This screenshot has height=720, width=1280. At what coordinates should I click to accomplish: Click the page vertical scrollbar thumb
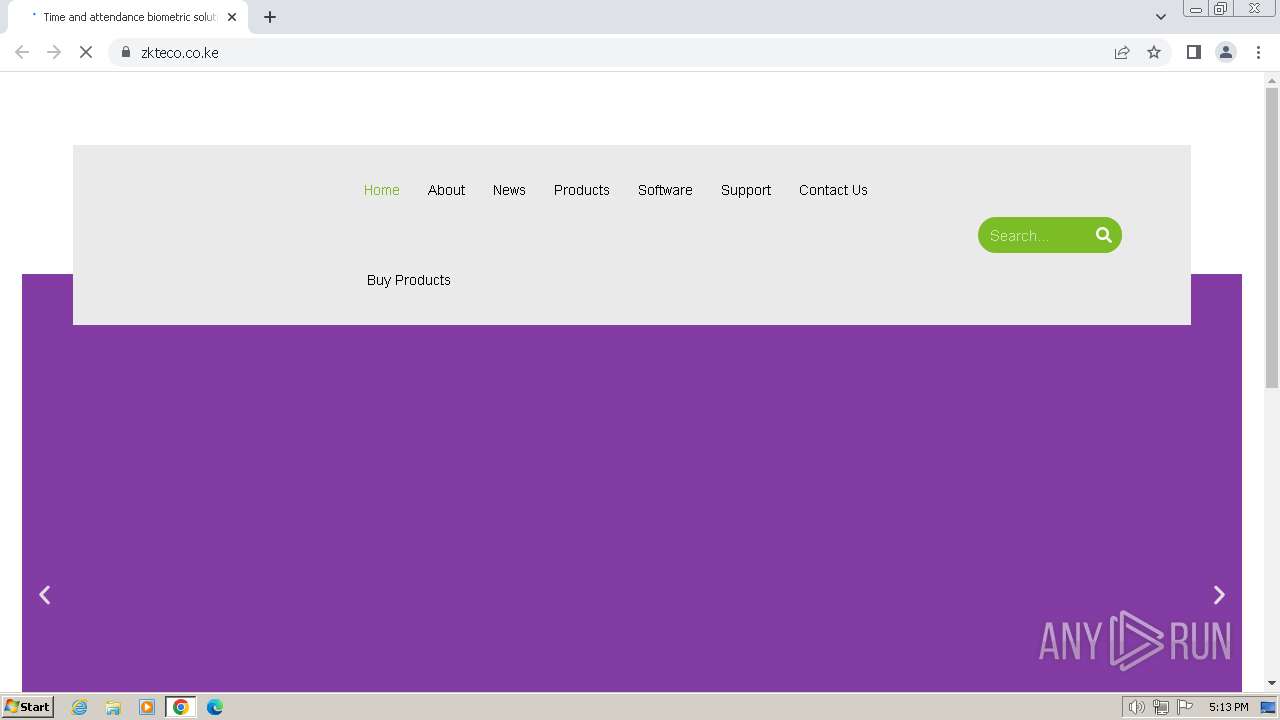pos(1272,238)
